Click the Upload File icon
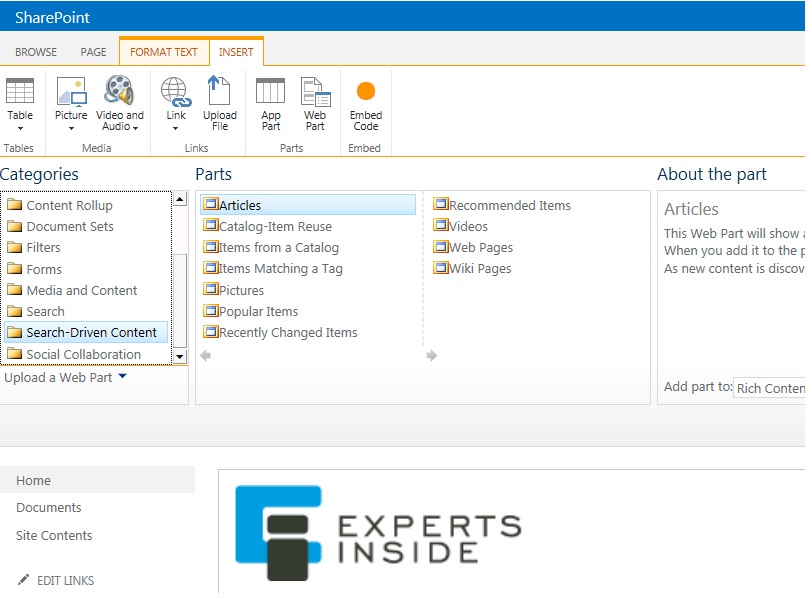This screenshot has height=612, width=812. pos(219,100)
